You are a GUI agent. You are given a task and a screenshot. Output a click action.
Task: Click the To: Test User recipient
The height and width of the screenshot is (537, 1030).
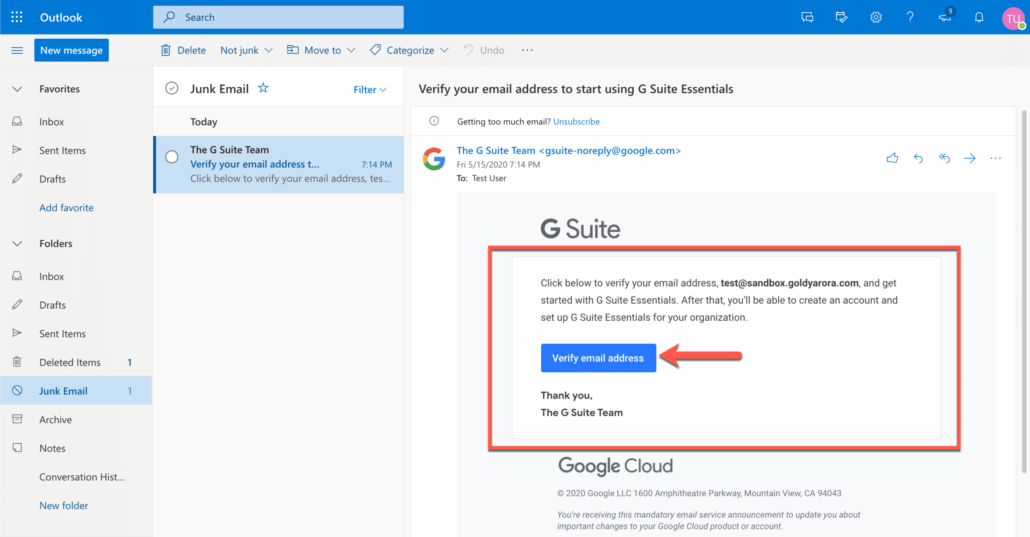[489, 178]
